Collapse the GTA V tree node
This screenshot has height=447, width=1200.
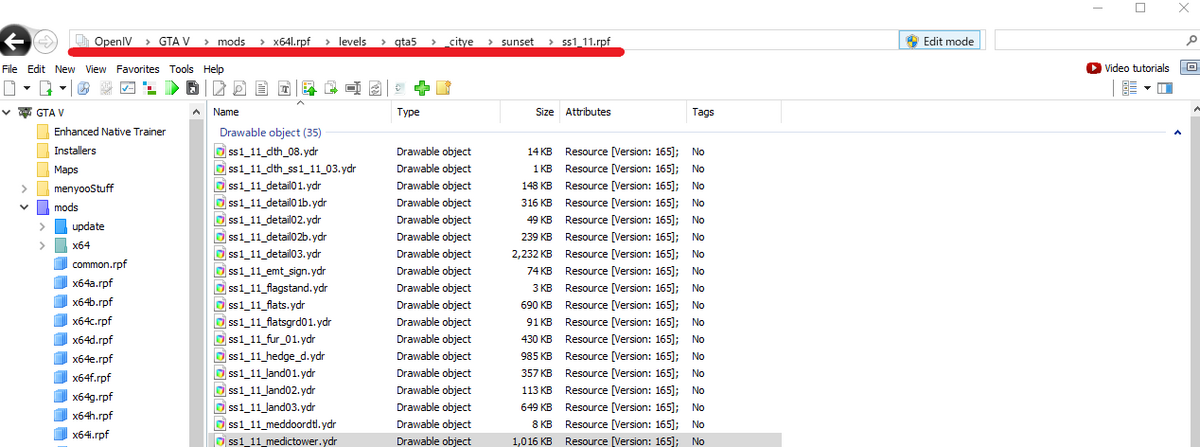7,112
